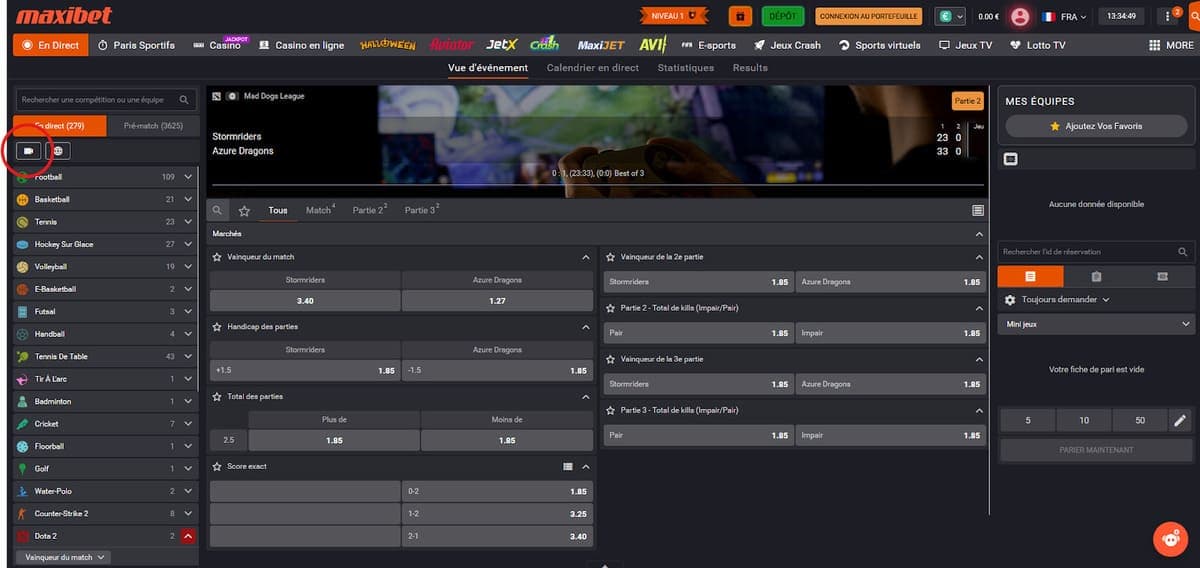Favorite the Vainqueur du match market star
The width and height of the screenshot is (1200, 568).
217,257
